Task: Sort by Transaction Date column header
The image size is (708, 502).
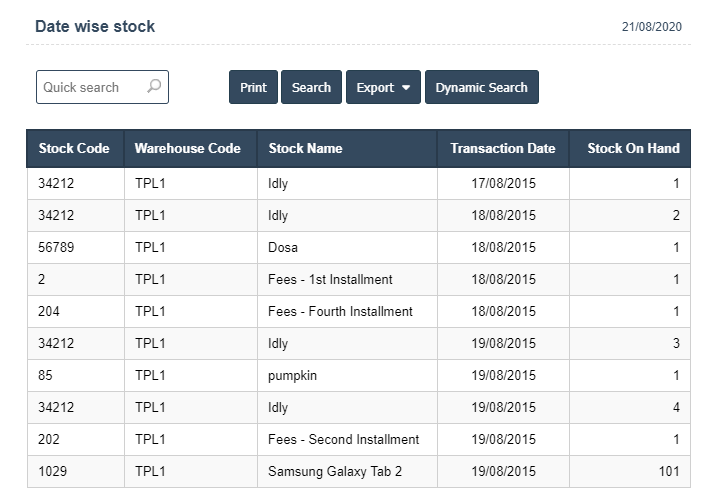Action: (502, 148)
